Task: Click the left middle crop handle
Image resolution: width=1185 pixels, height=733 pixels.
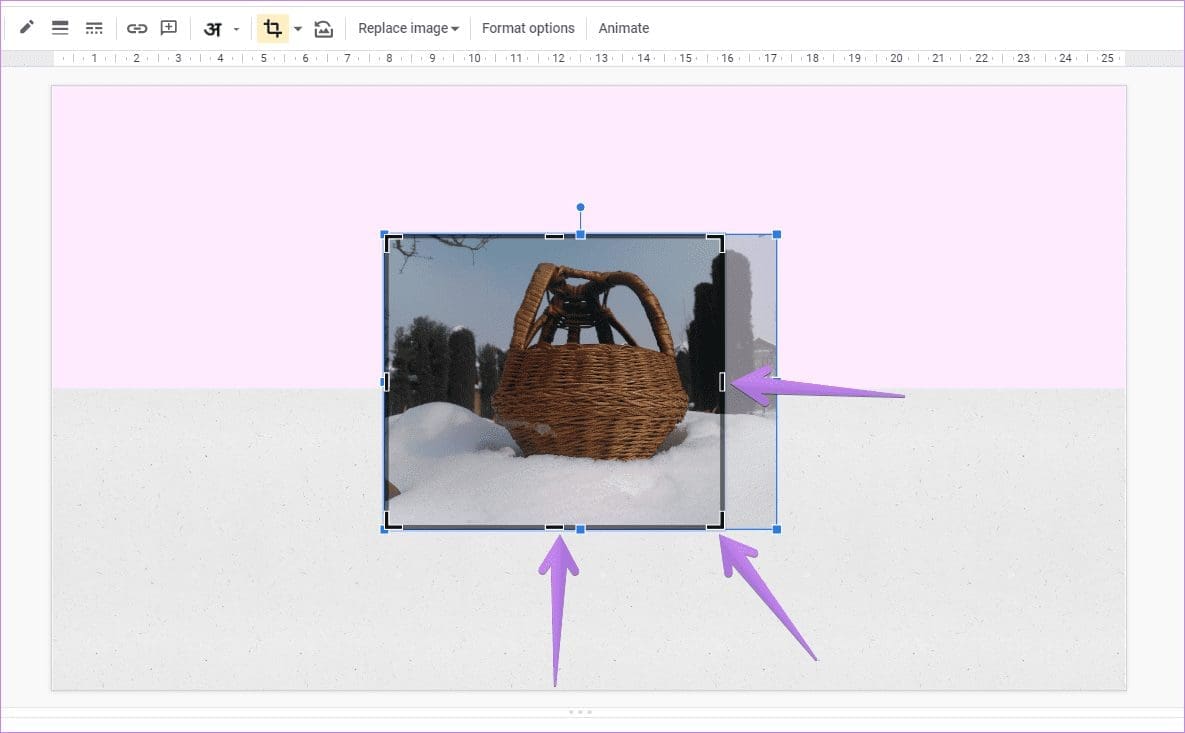Action: pyautogui.click(x=387, y=382)
